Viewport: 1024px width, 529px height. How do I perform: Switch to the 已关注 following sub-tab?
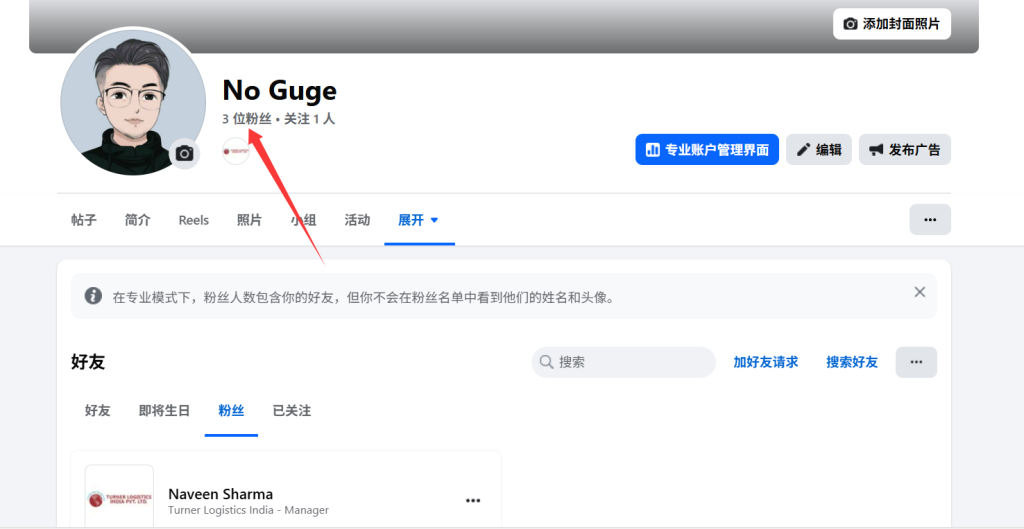click(292, 411)
